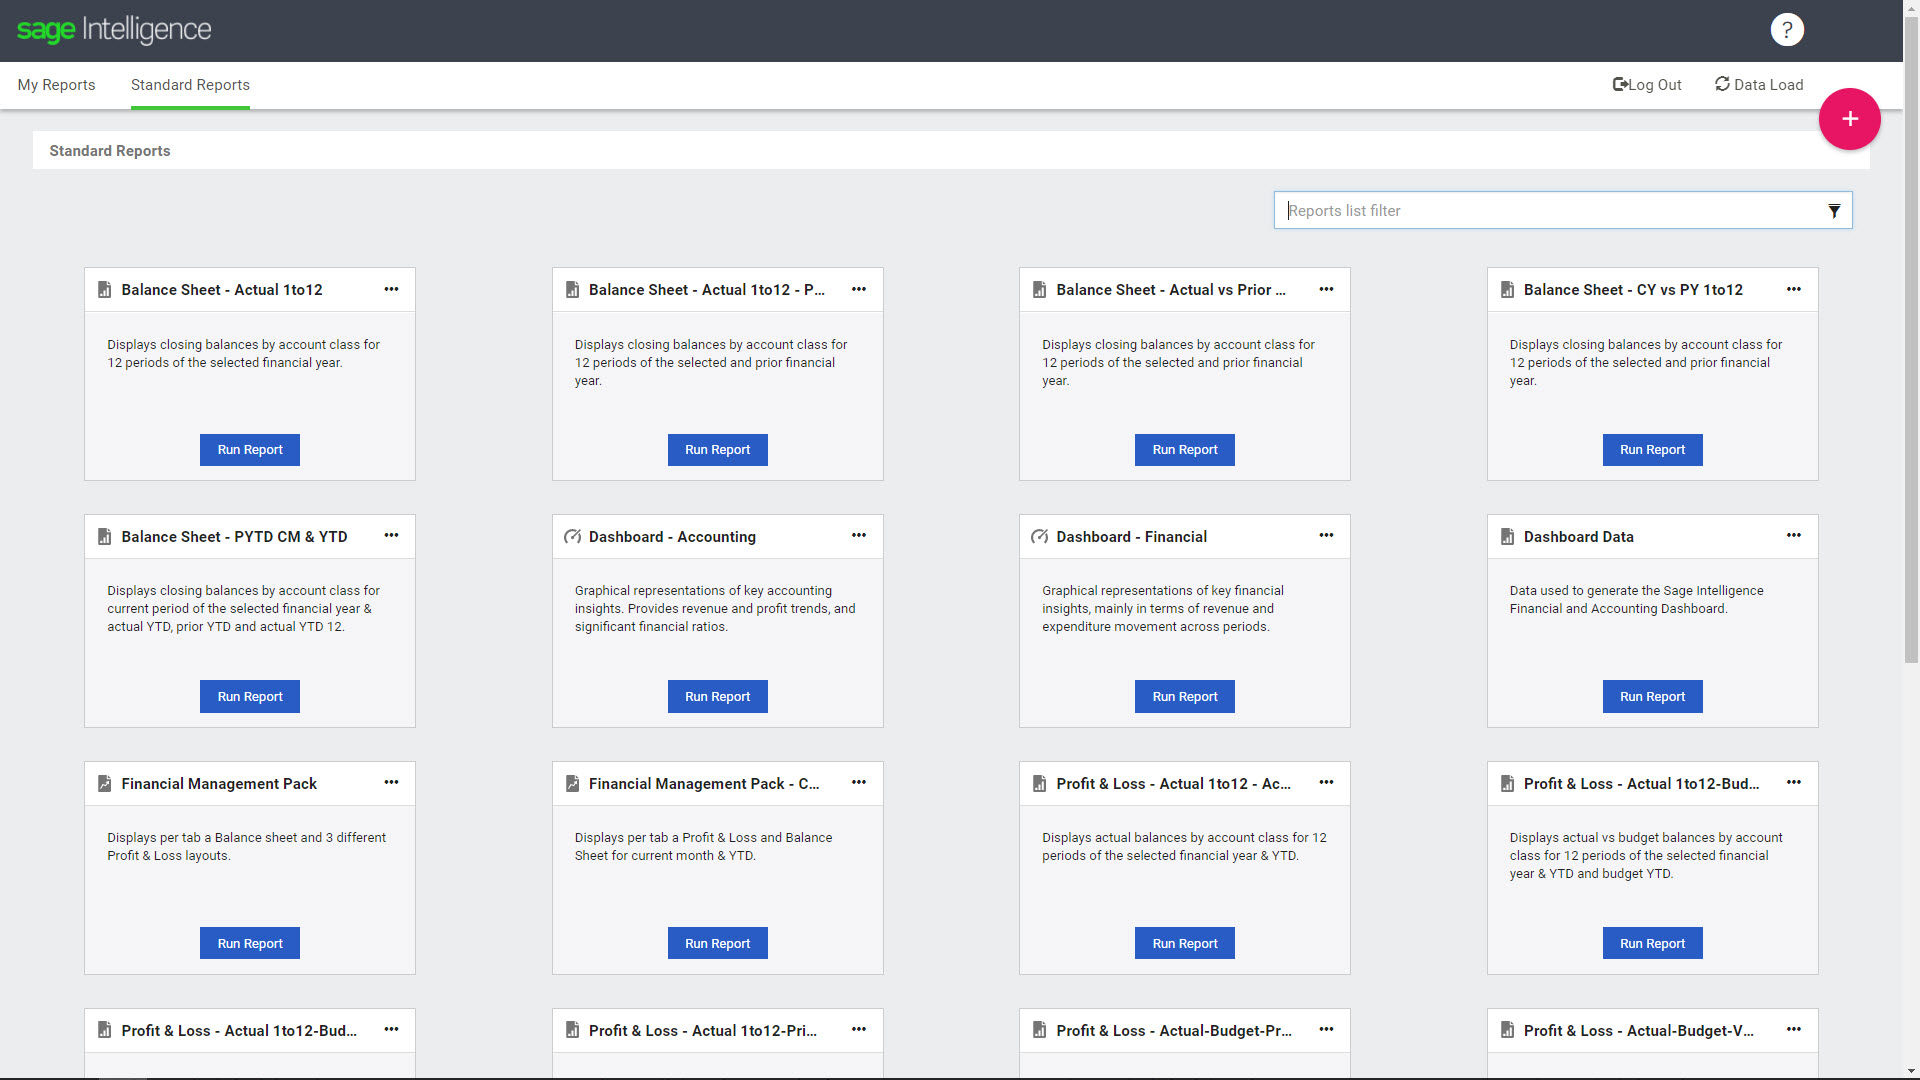1920x1080 pixels.
Task: Open more options for Profit & Loss - Actual 1to12 - Ac...
Action: click(1326, 783)
